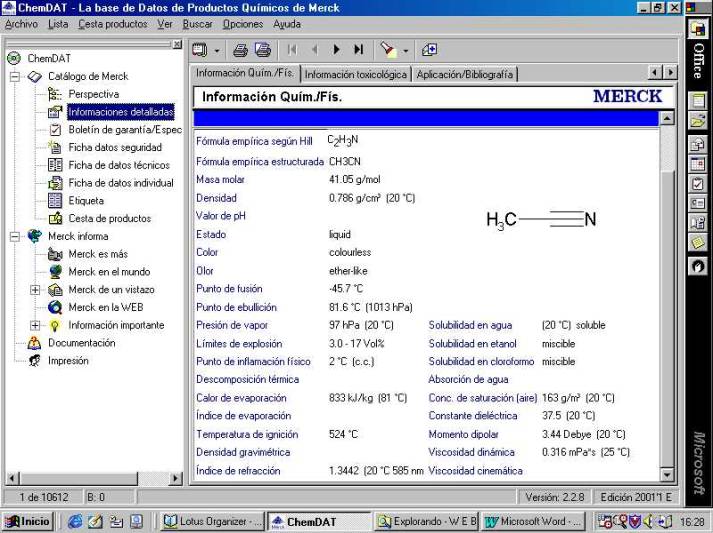Image resolution: width=713 pixels, height=533 pixels.
Task: Collapse the Catálogo de Merck node
Action: 14,76
